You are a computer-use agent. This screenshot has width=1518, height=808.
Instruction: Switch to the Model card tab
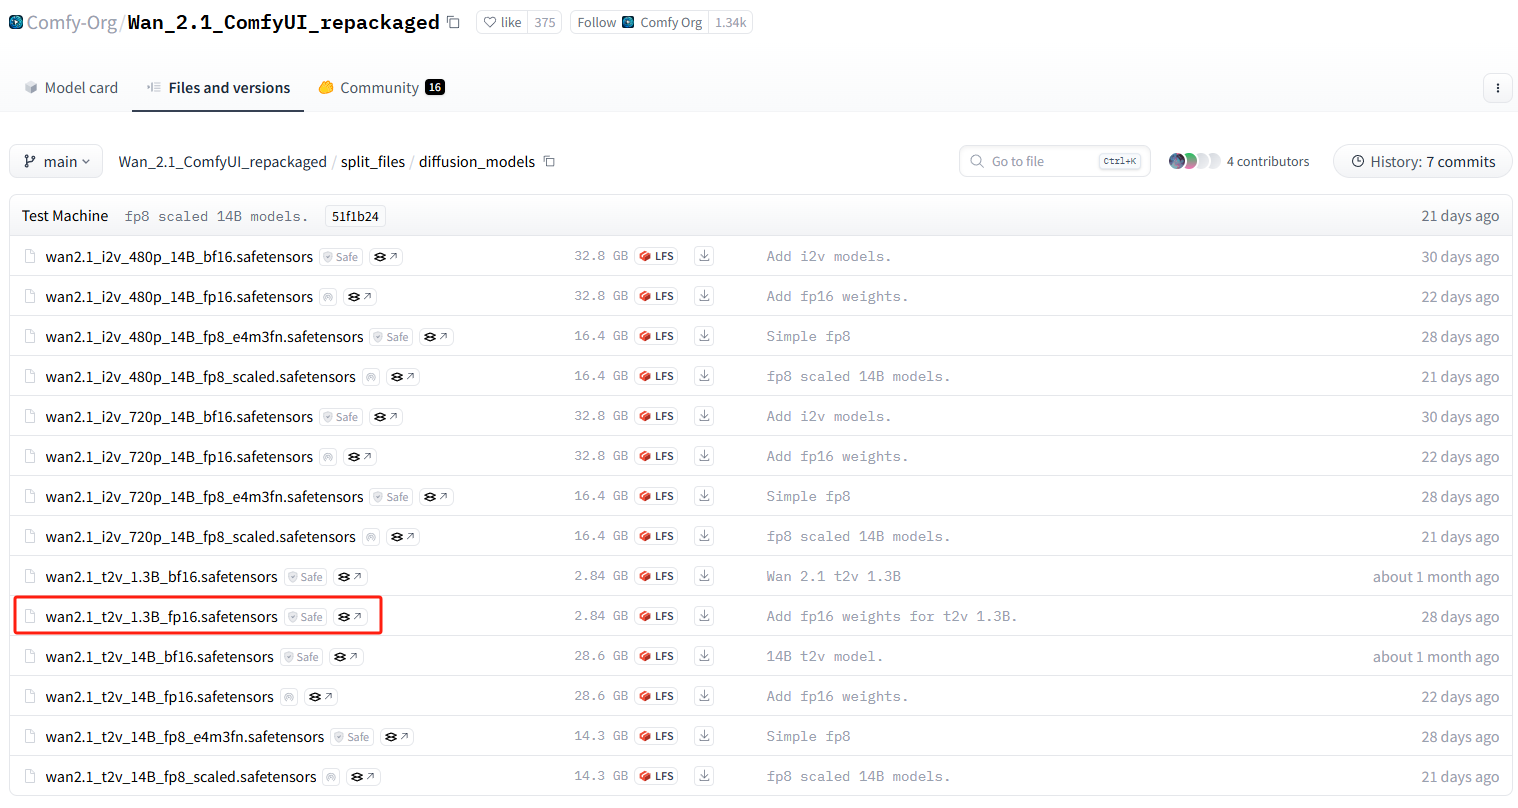click(71, 88)
